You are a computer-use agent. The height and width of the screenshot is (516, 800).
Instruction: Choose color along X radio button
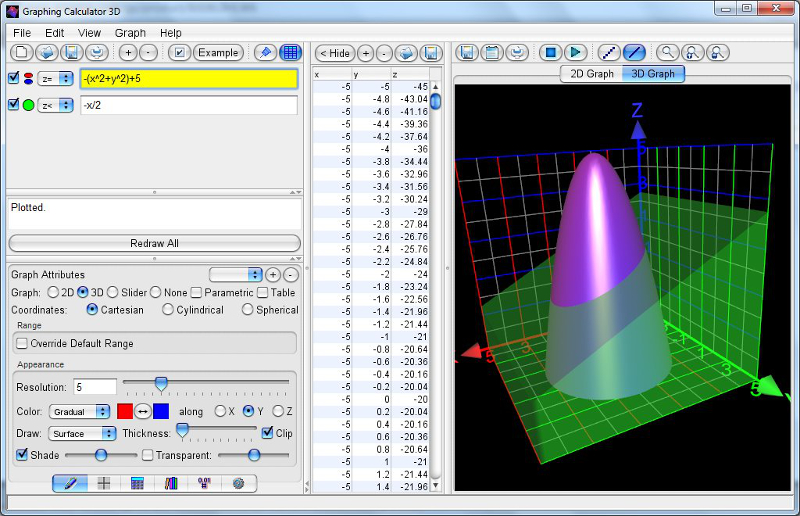220,411
